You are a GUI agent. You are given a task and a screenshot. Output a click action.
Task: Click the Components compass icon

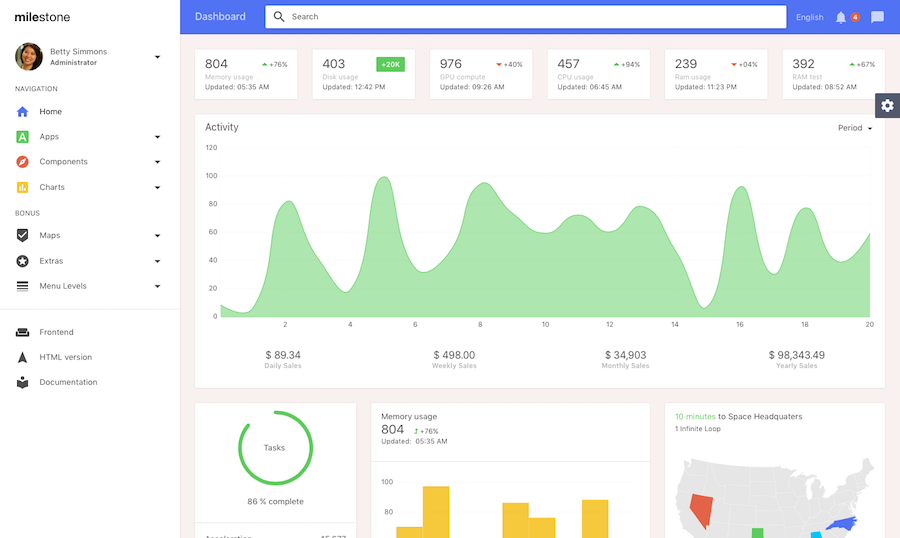coord(22,162)
